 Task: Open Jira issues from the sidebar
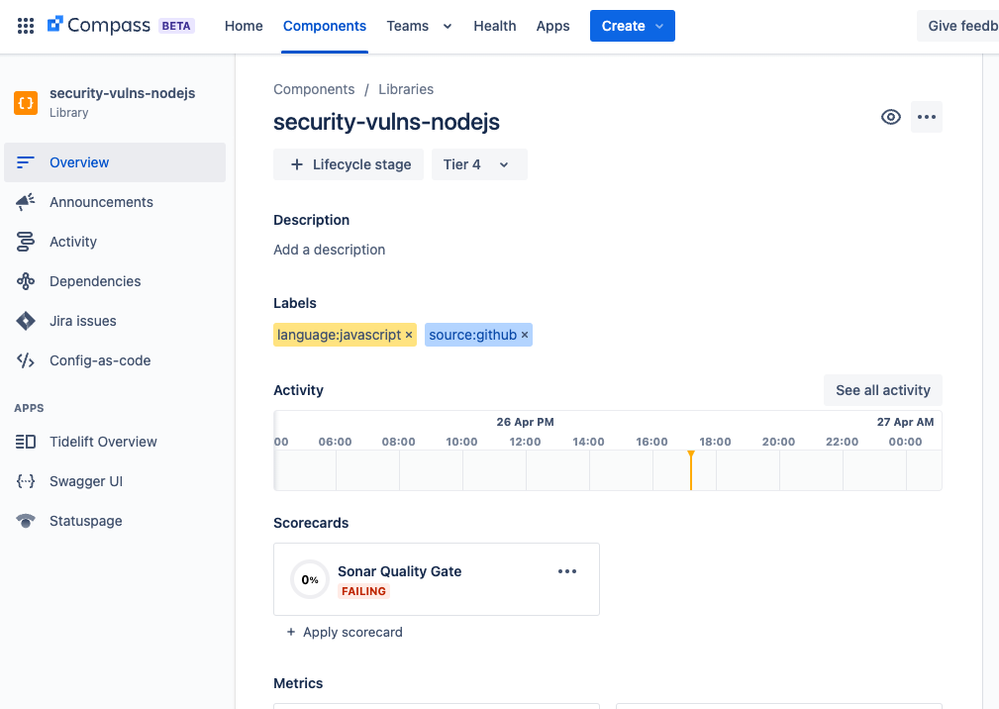tap(115, 320)
